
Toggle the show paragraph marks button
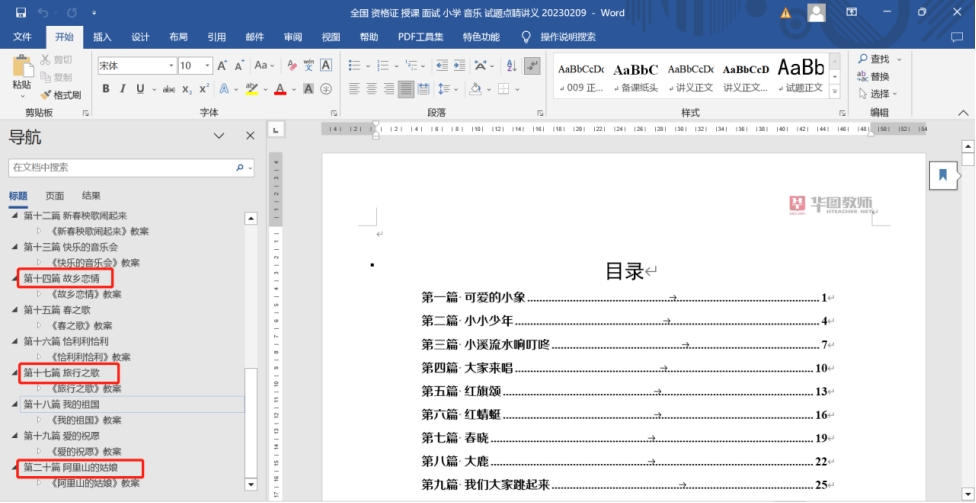(x=532, y=66)
